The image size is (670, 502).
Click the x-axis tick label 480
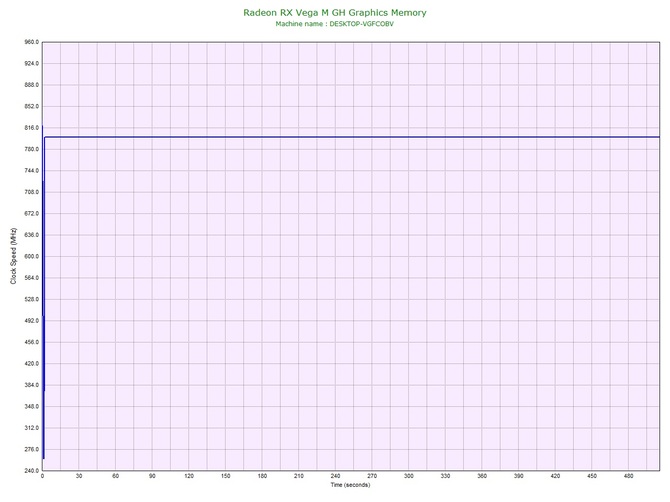[629, 476]
